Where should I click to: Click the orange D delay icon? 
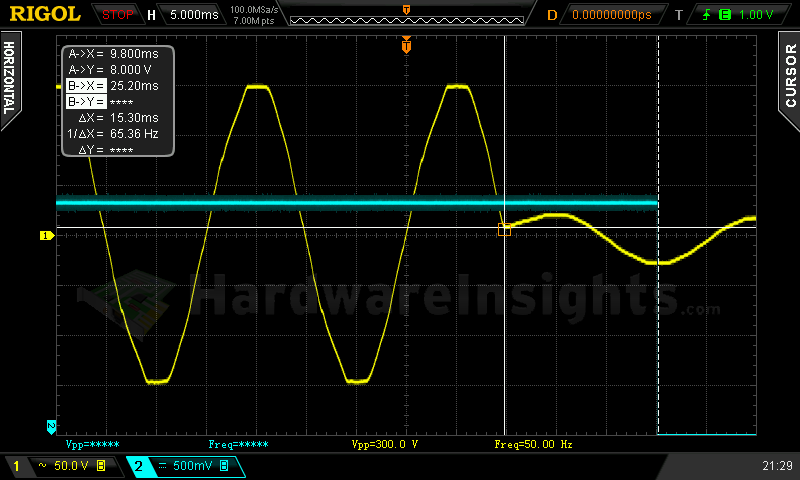click(551, 15)
